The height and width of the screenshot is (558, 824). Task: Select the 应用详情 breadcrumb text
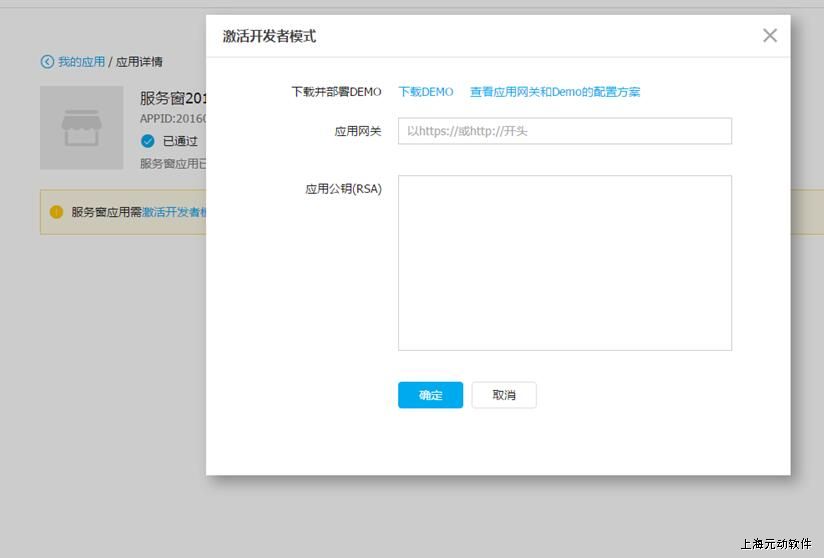(139, 62)
